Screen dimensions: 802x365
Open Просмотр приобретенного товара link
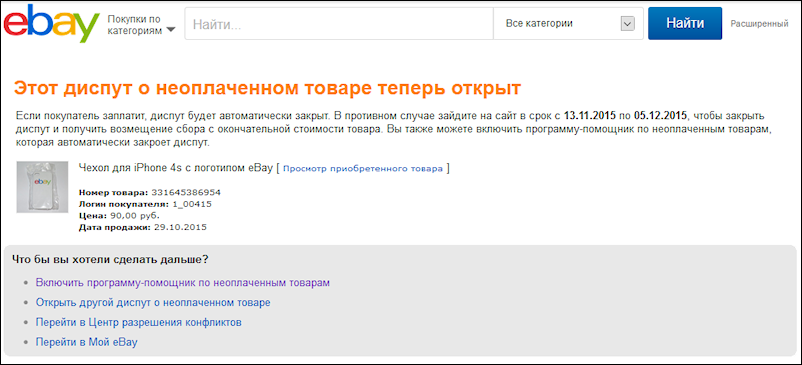363,169
